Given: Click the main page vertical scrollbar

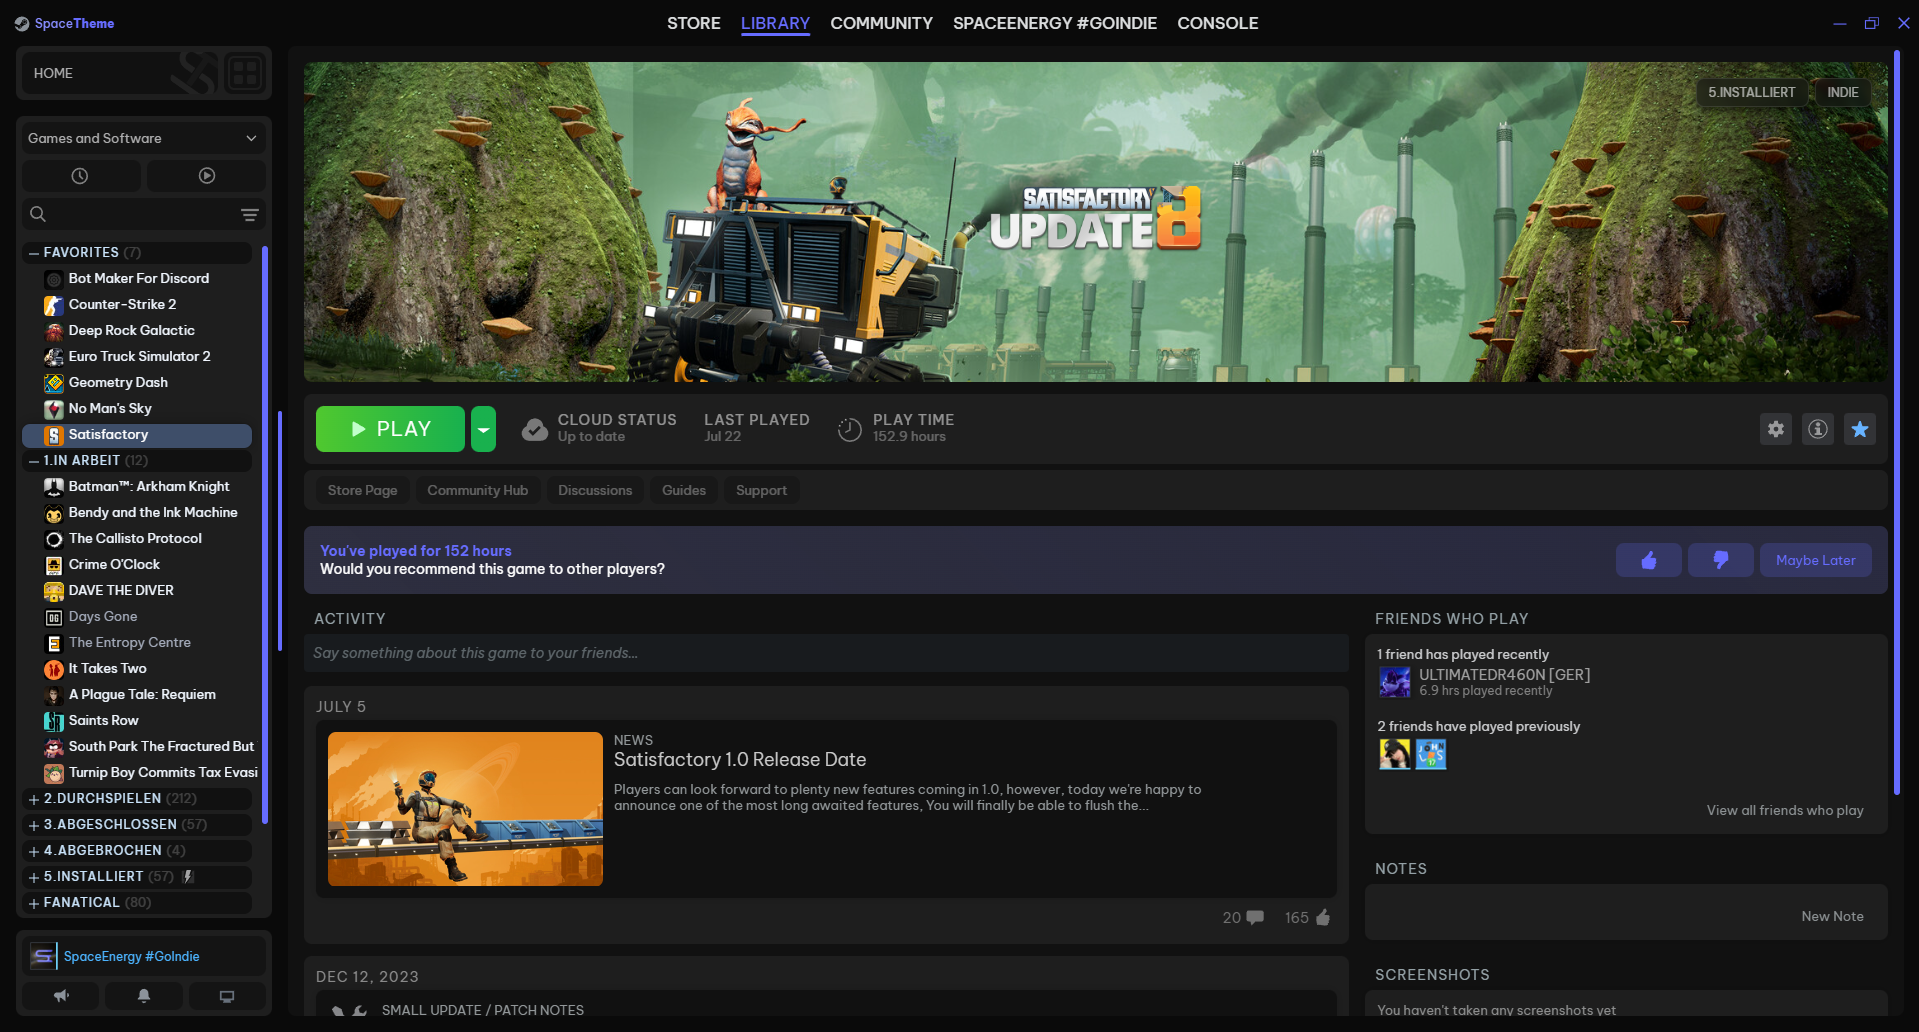Looking at the screenshot, I should point(1897,424).
